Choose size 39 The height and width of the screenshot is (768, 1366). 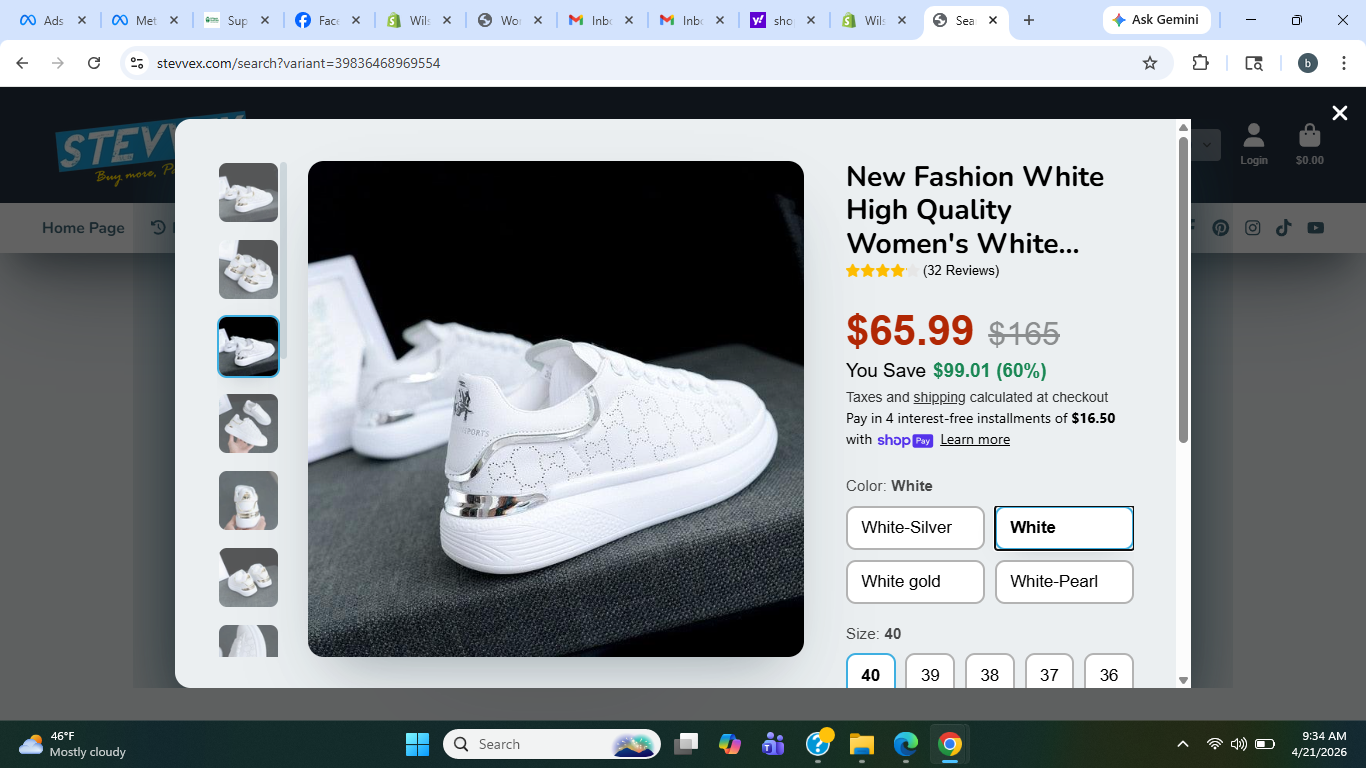[930, 672]
